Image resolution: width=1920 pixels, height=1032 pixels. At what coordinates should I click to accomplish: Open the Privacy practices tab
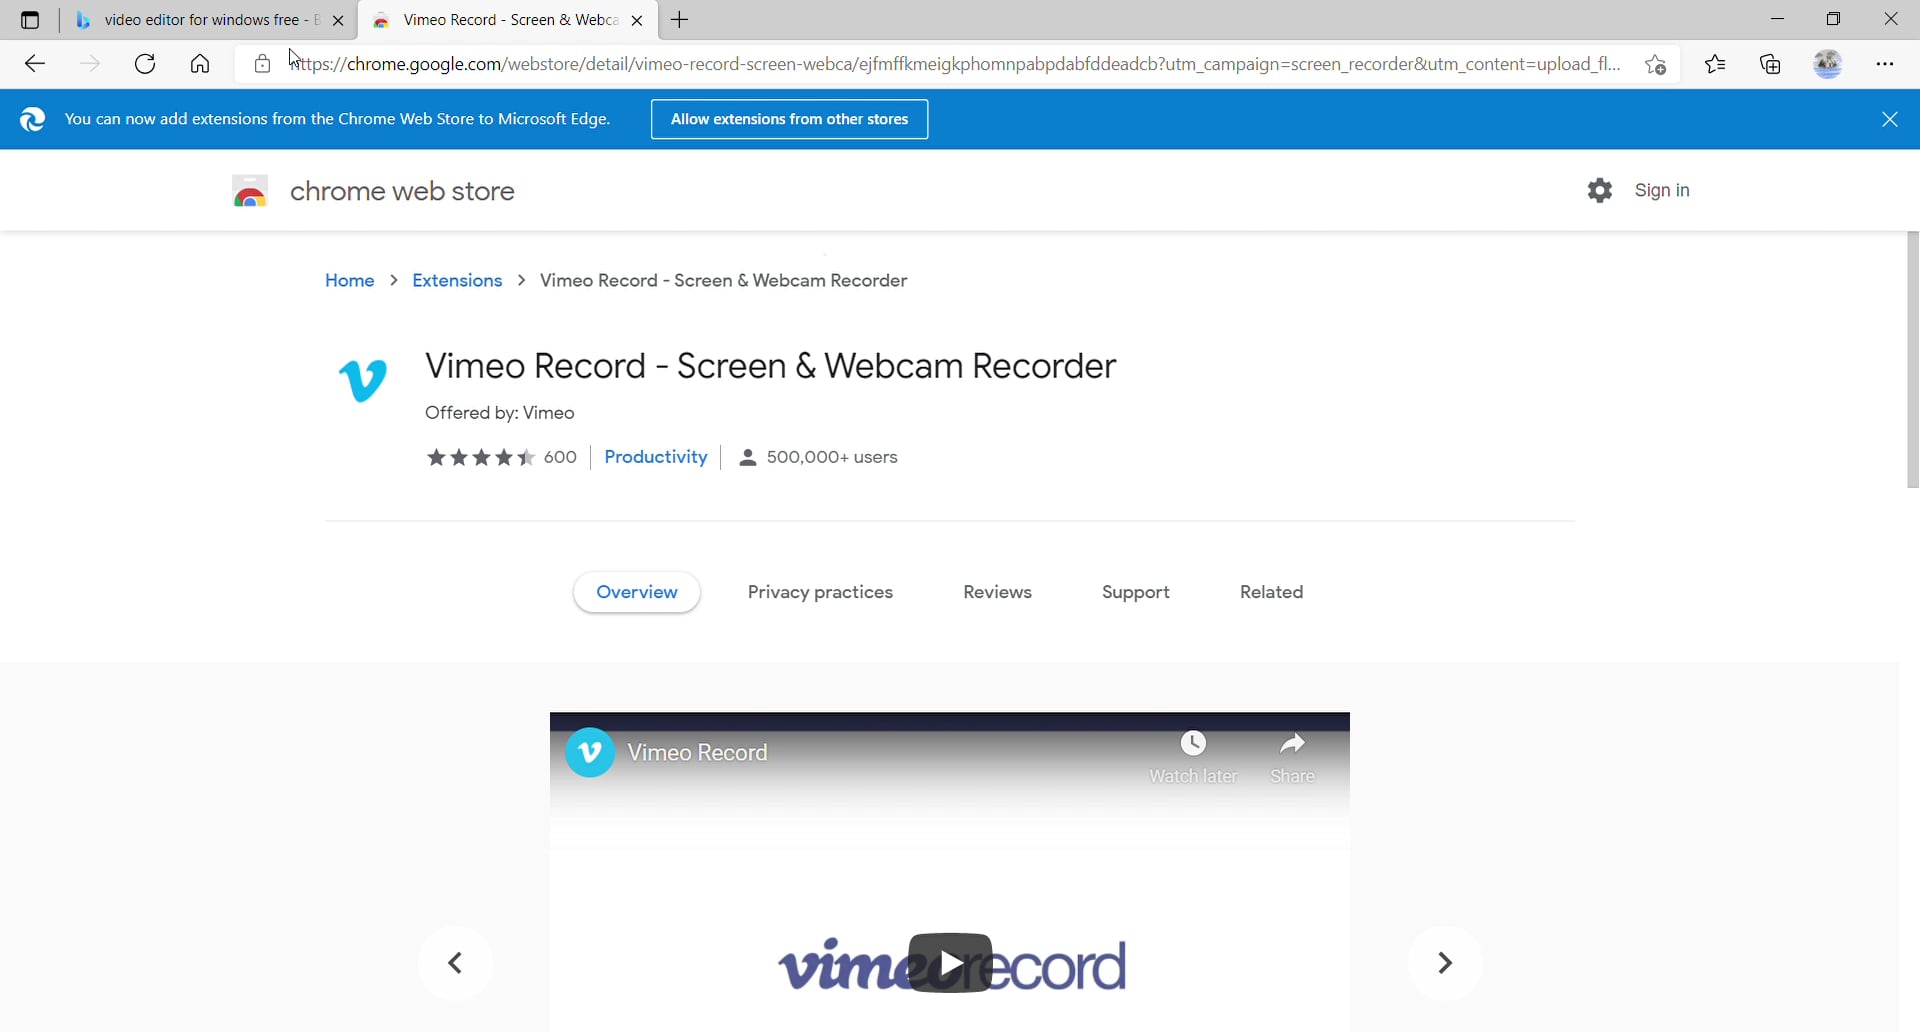[820, 592]
